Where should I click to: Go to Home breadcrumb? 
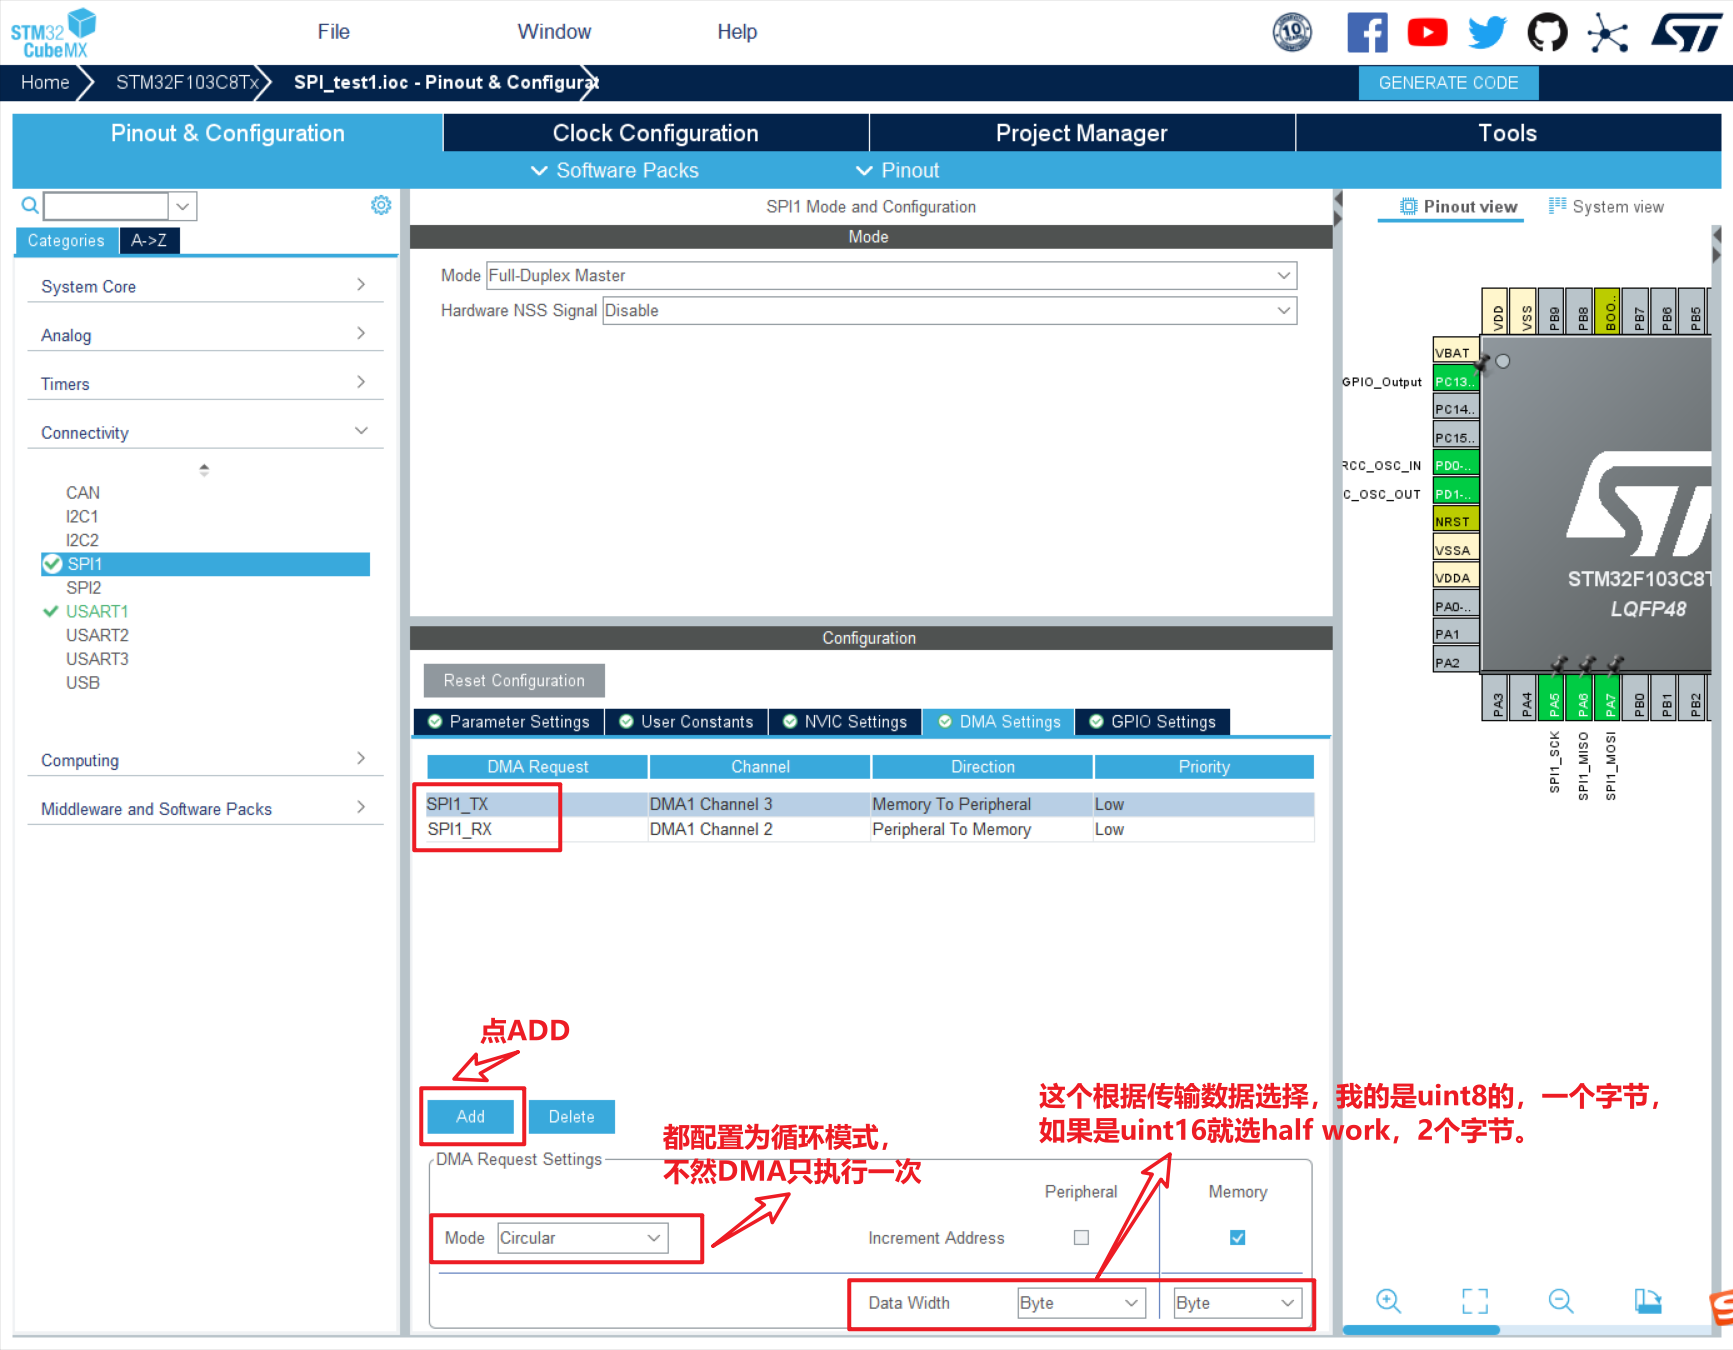click(x=45, y=82)
